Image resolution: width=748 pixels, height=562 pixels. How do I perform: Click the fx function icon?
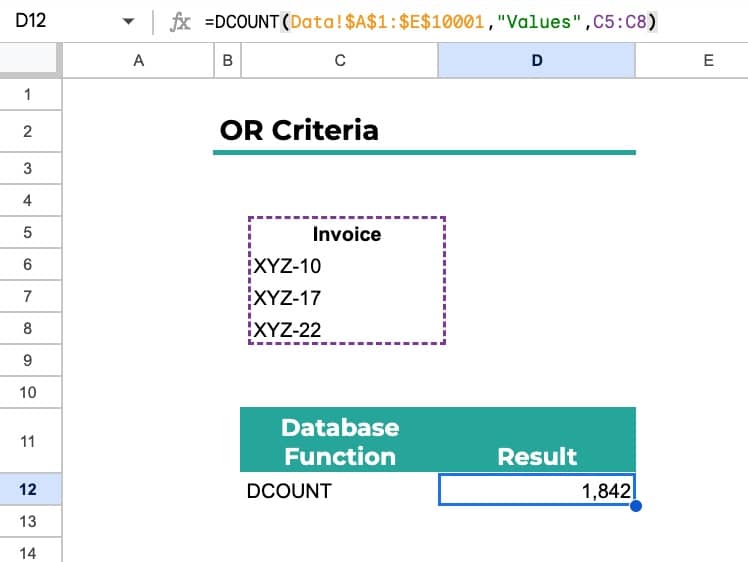[x=181, y=21]
